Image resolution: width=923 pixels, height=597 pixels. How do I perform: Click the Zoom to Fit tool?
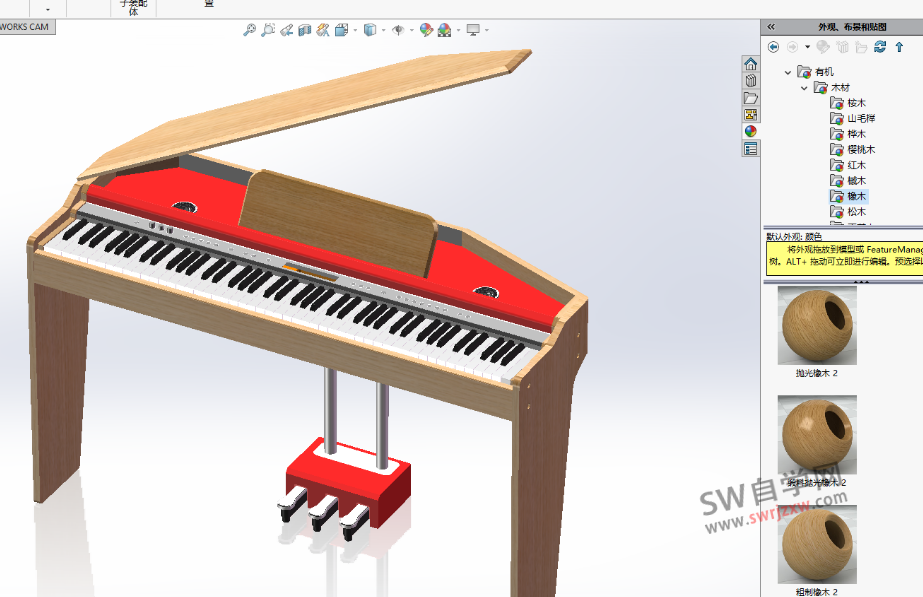(x=248, y=30)
